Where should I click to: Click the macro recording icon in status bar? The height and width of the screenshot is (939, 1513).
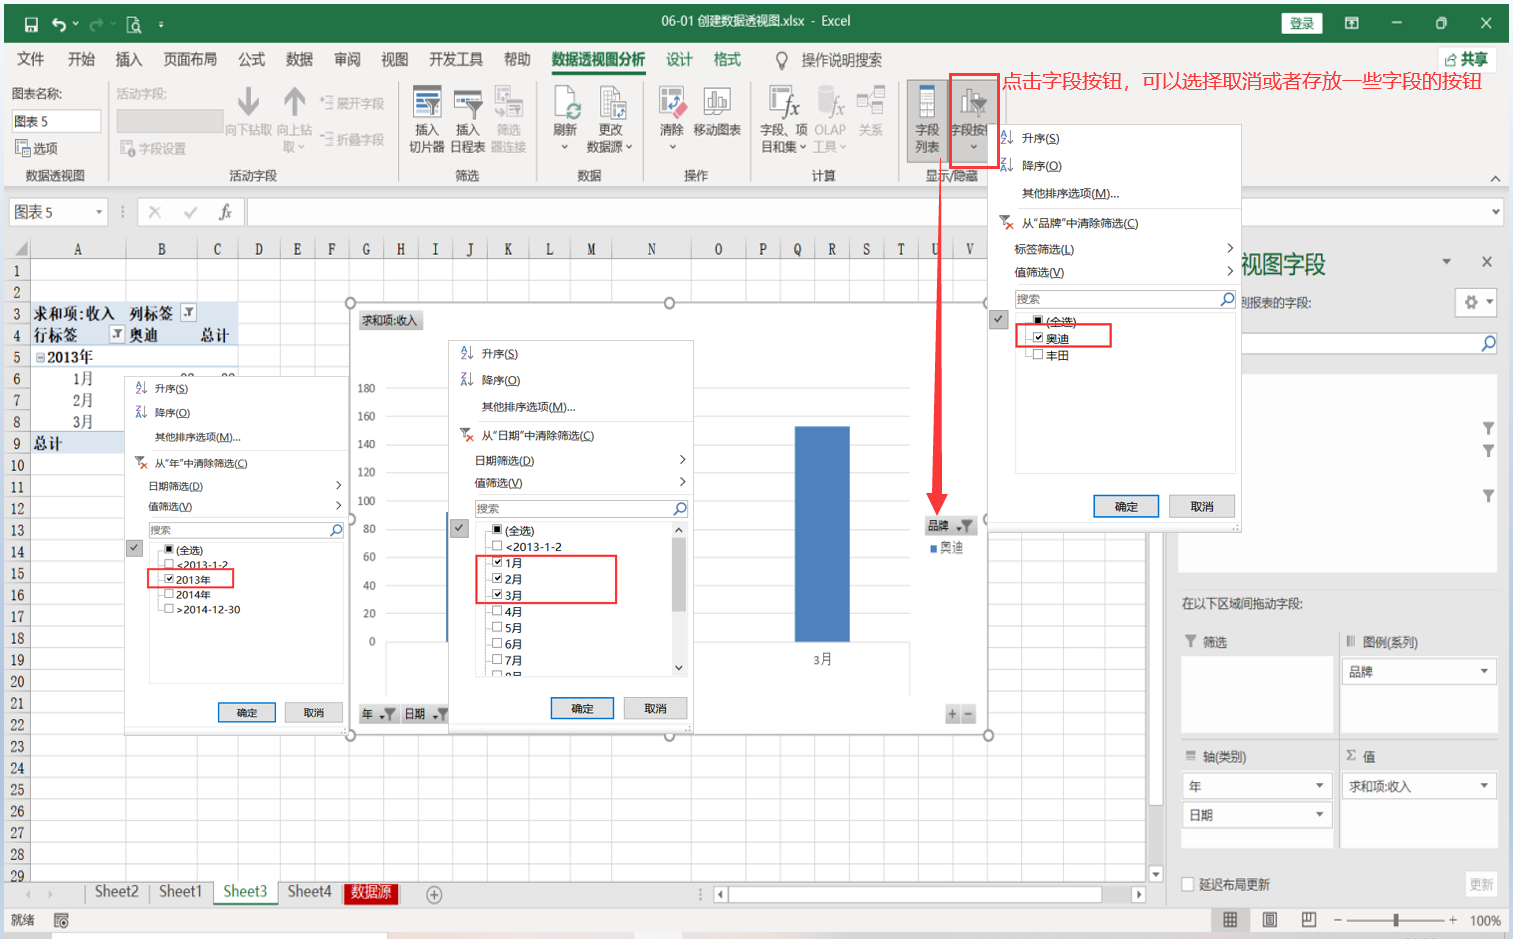(61, 920)
